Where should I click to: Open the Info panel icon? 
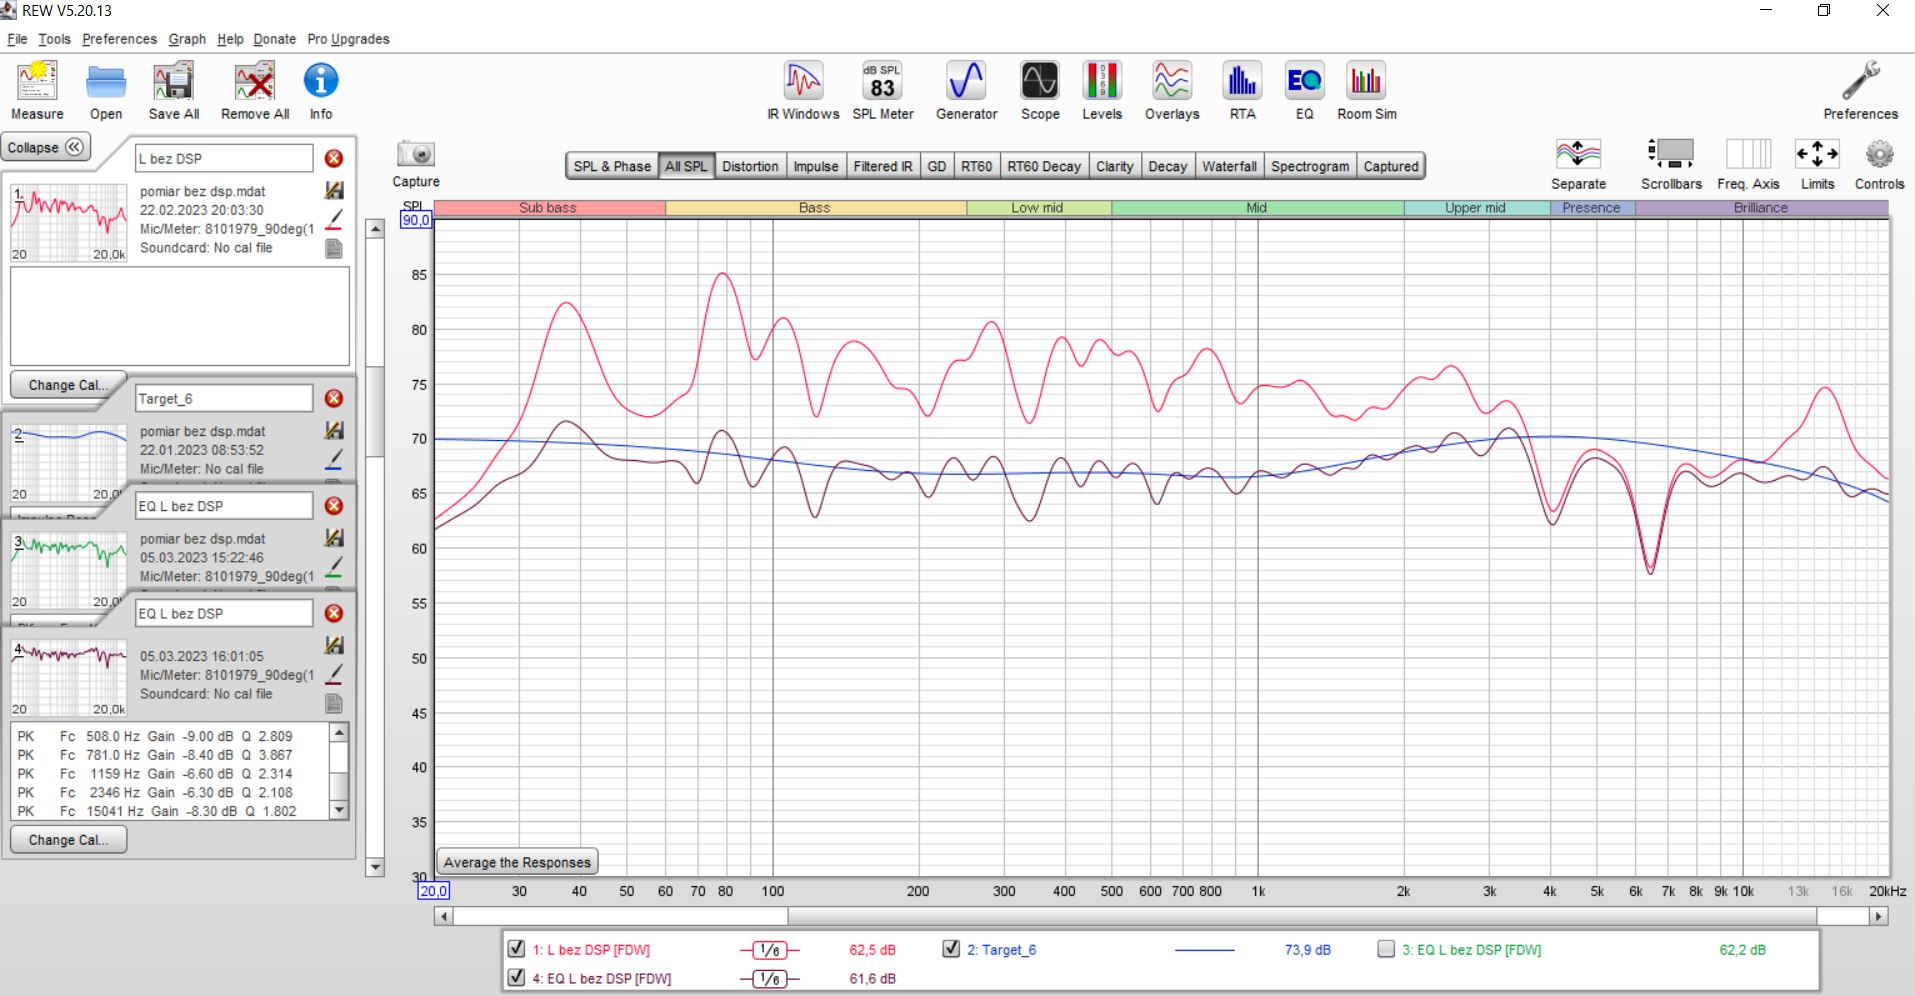[321, 82]
